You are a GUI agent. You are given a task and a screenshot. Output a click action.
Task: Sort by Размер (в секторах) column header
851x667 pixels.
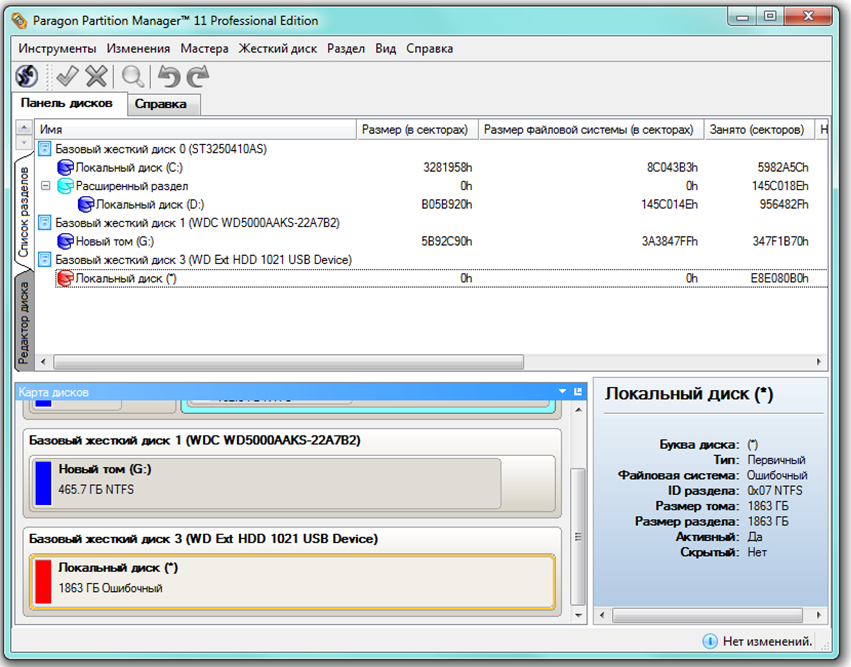click(x=417, y=130)
